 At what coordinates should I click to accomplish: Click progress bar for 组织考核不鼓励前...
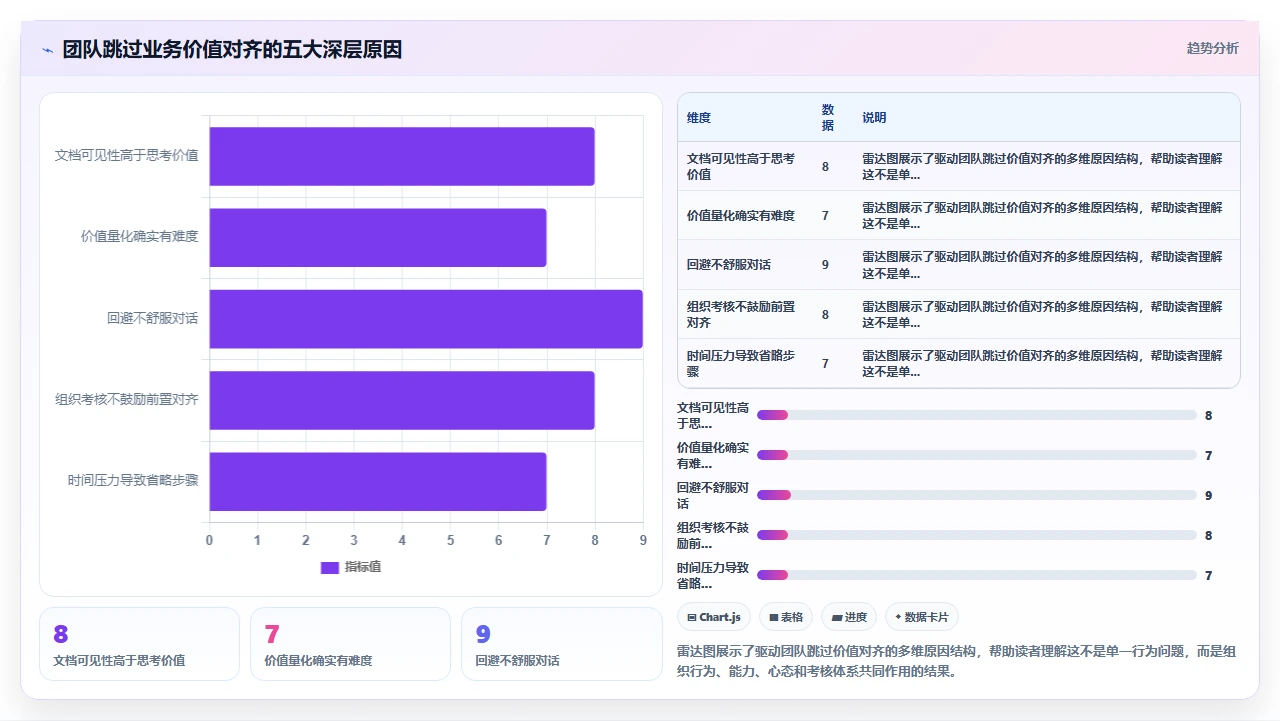(x=977, y=535)
